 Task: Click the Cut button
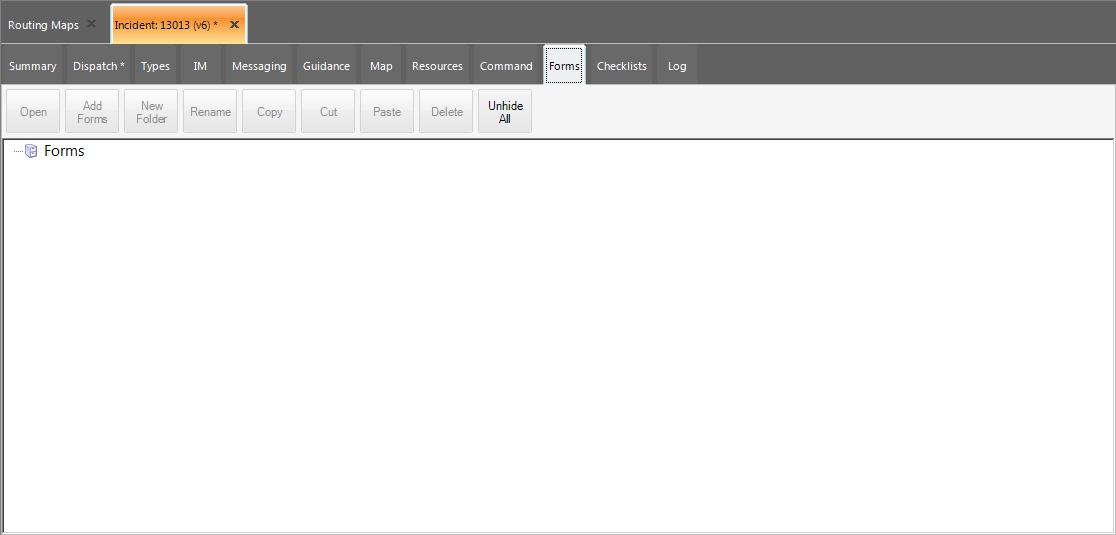point(328,111)
